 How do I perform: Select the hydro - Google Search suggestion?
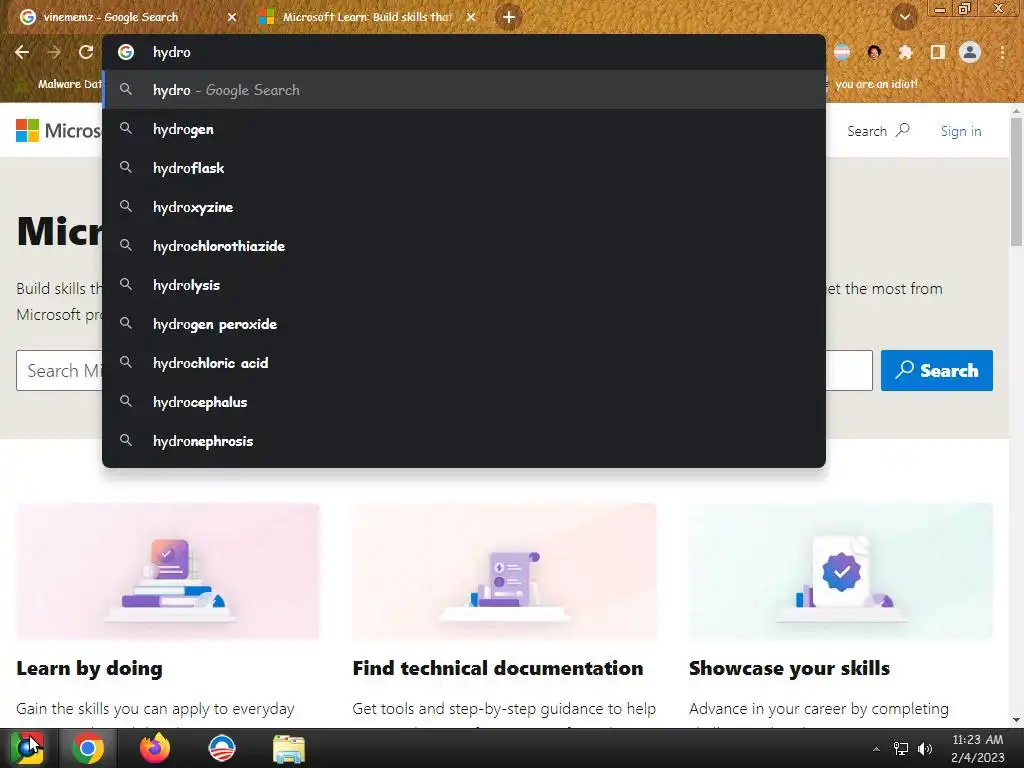(464, 90)
